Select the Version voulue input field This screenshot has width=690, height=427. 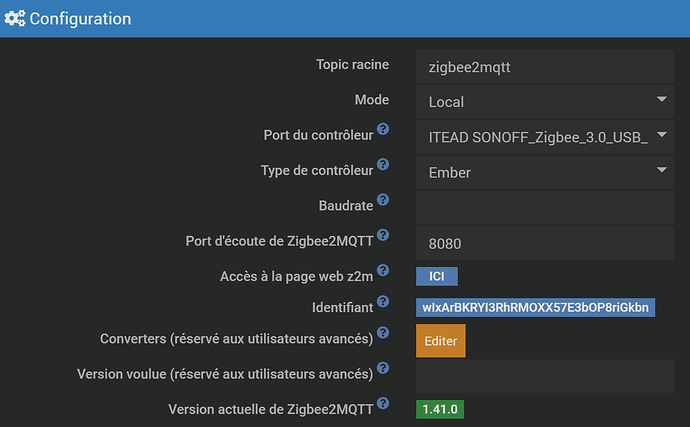coord(543,375)
